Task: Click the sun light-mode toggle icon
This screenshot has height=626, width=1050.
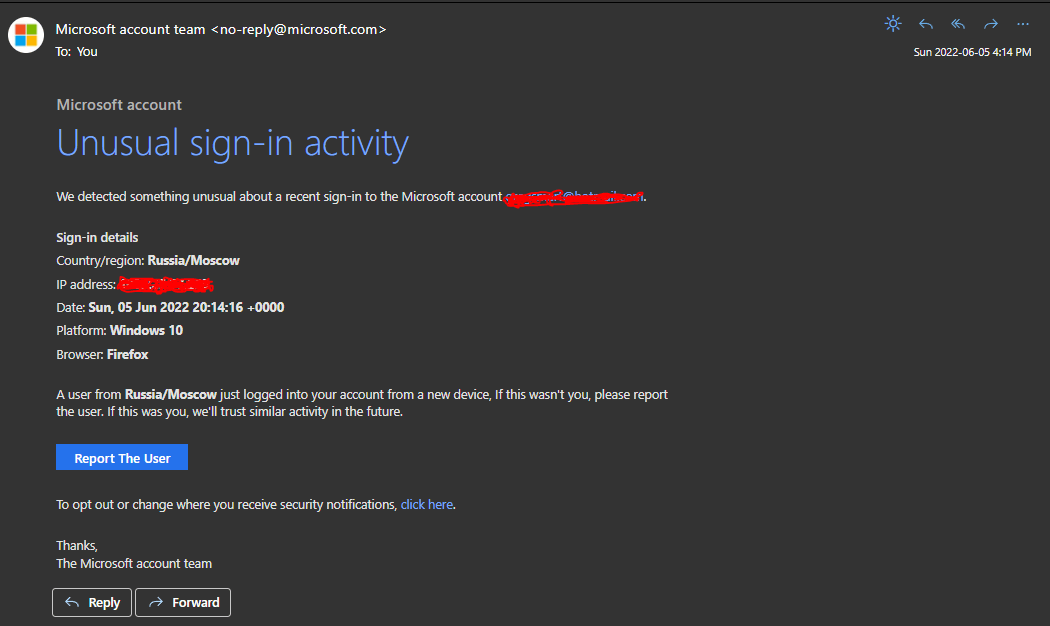Action: tap(893, 24)
